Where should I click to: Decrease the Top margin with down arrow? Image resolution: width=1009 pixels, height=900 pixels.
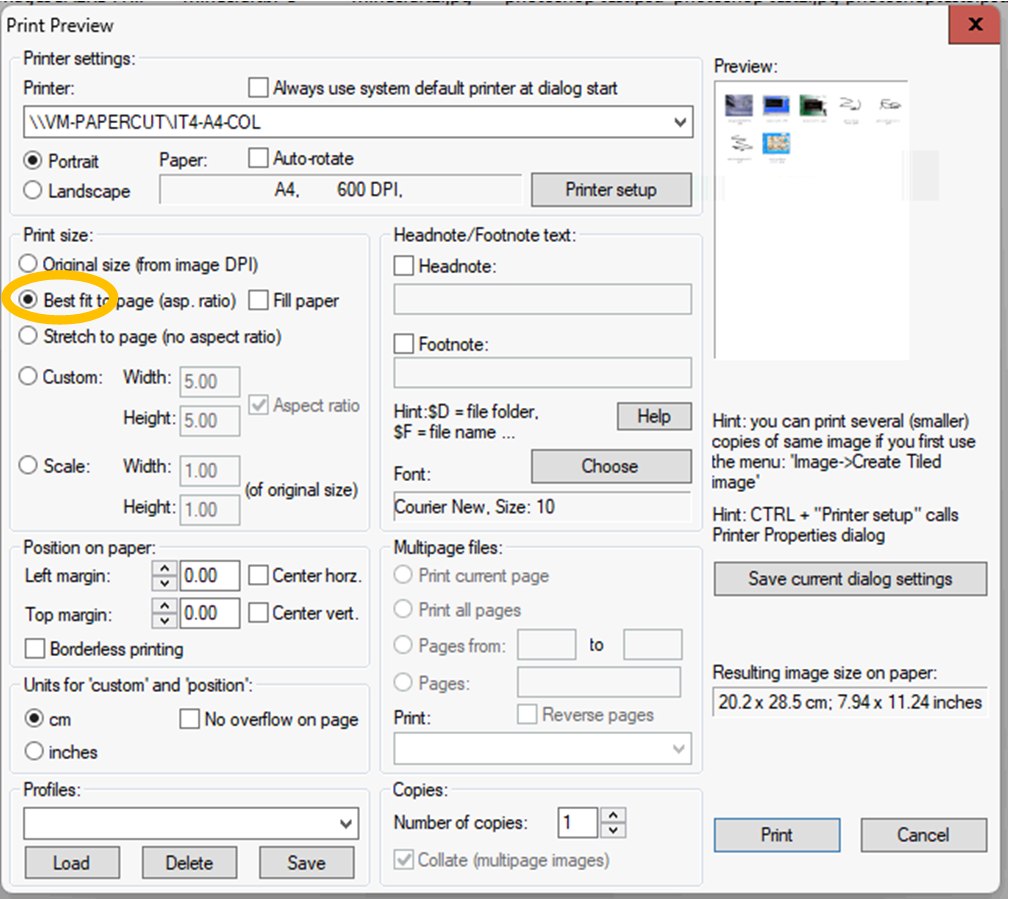click(x=163, y=621)
